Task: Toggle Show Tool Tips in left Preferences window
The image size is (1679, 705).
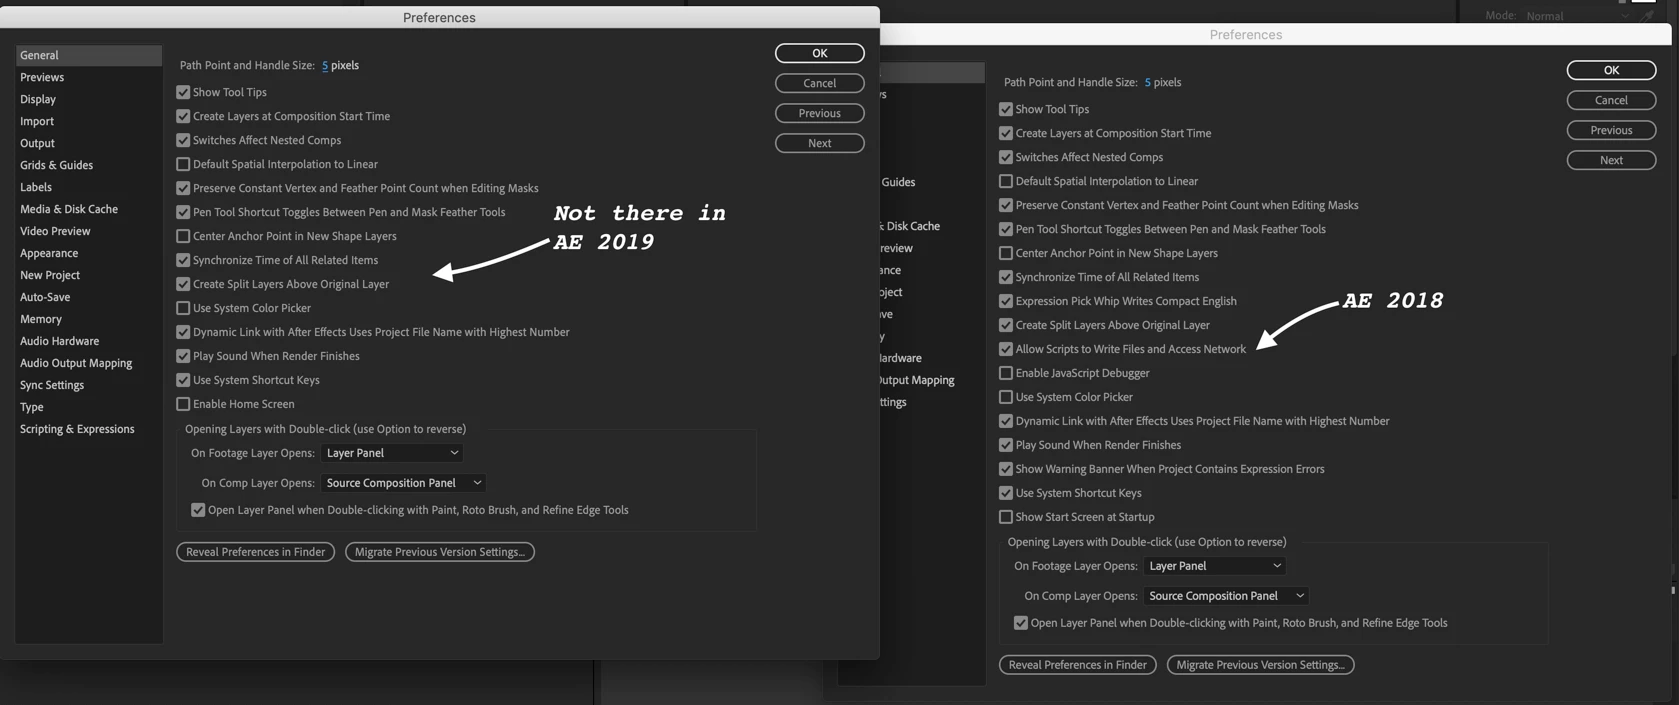Action: (183, 92)
